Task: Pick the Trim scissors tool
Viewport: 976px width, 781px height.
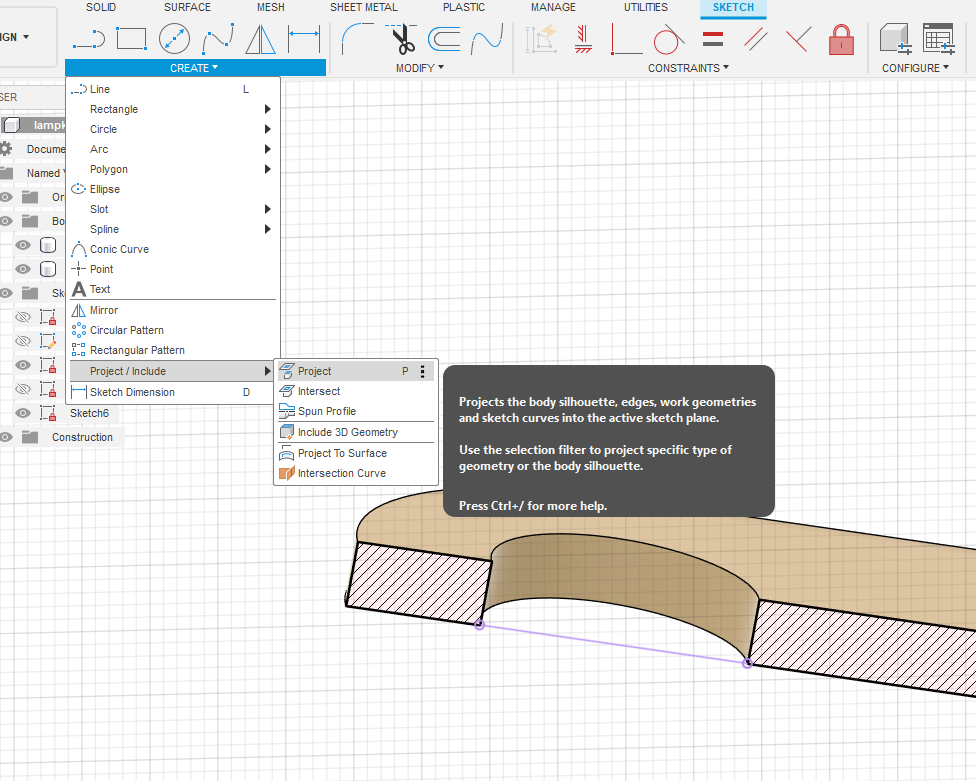Action: point(403,40)
